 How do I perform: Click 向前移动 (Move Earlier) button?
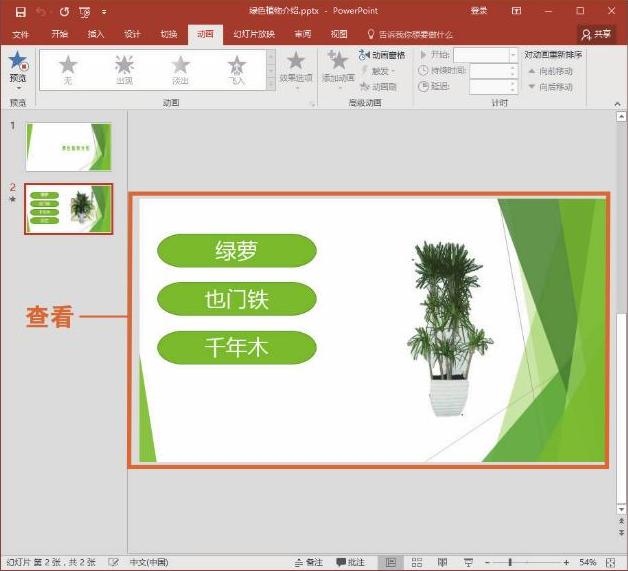550,71
